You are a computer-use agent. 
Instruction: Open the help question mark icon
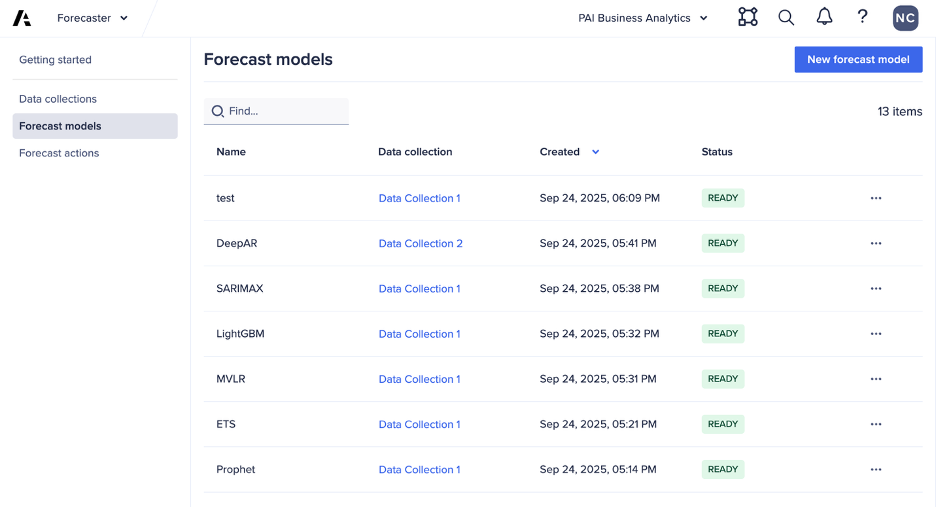click(x=862, y=17)
